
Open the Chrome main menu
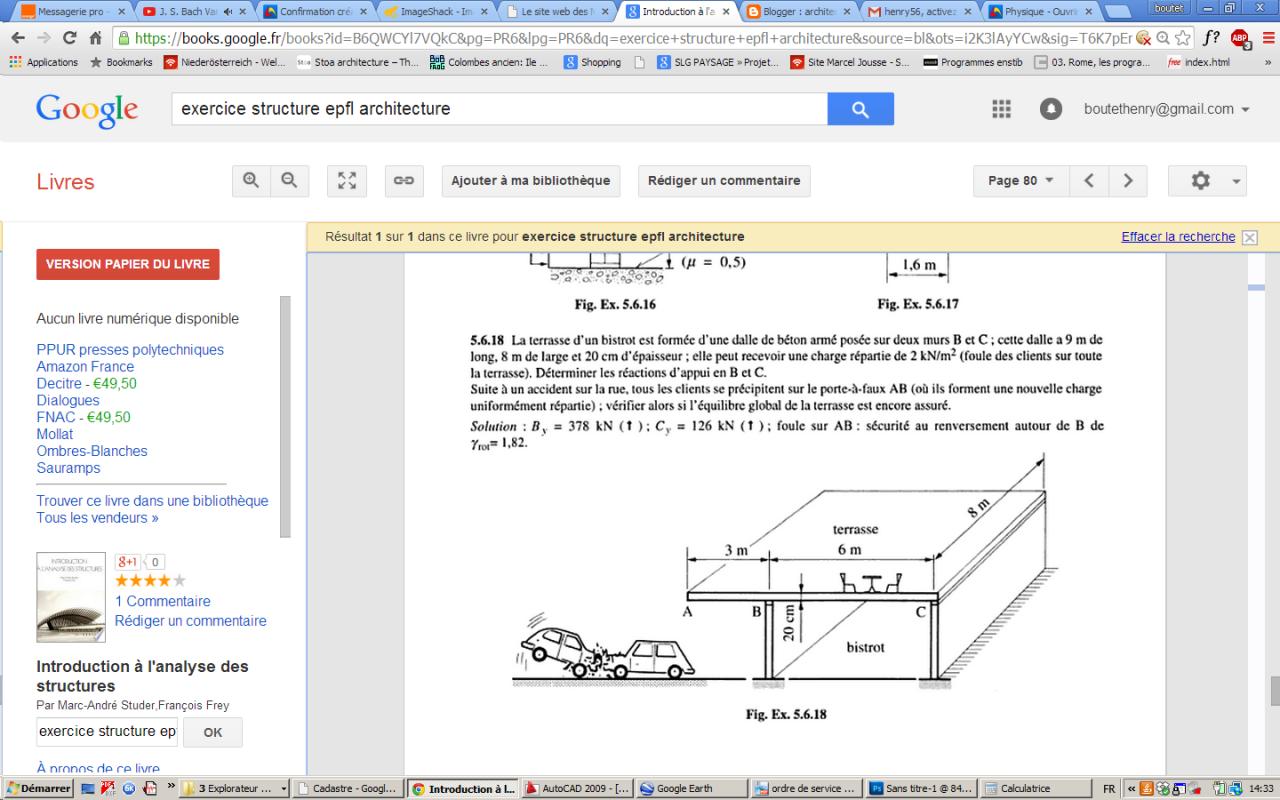coord(1266,39)
